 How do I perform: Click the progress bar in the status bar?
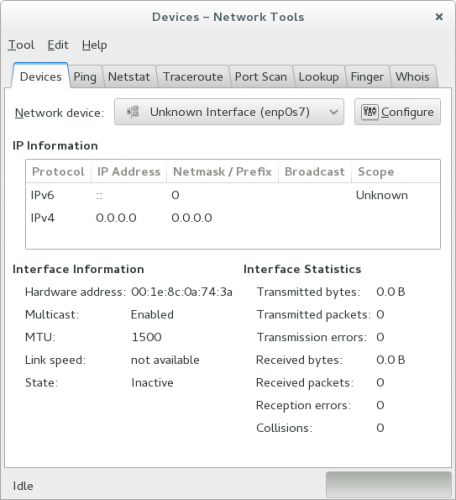click(389, 485)
